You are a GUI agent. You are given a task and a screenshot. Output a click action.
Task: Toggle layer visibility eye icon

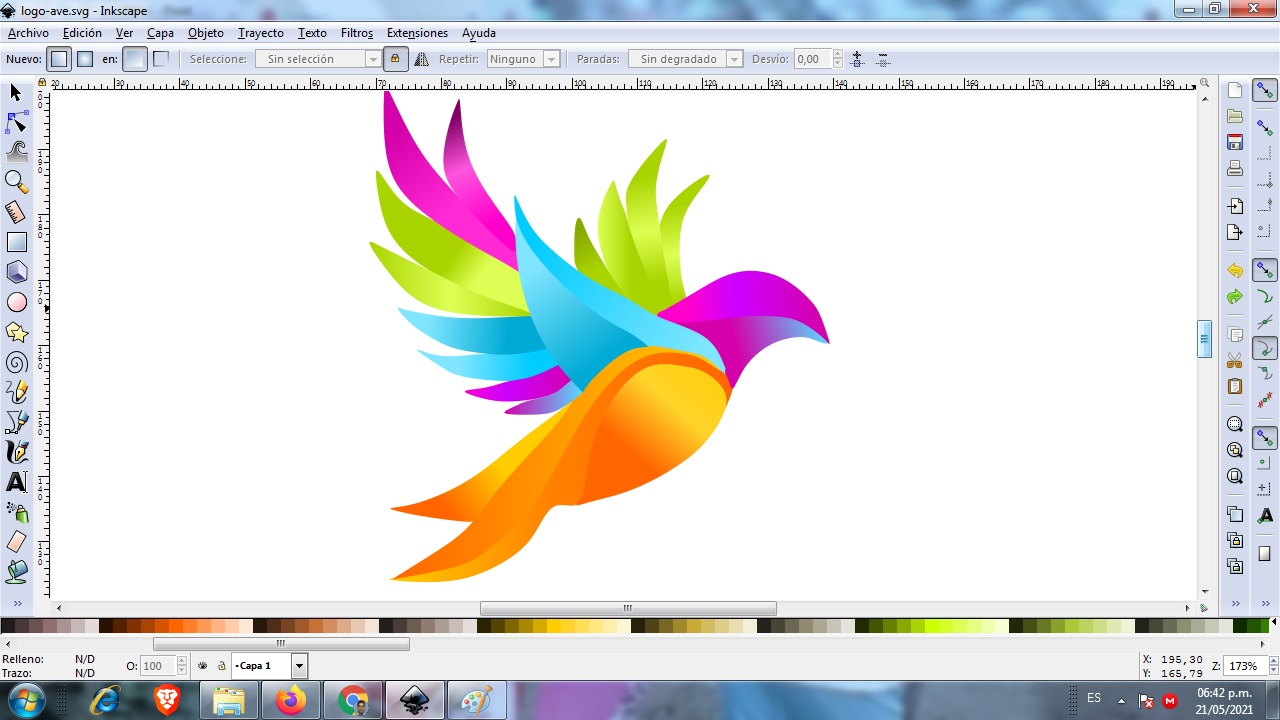(x=203, y=665)
